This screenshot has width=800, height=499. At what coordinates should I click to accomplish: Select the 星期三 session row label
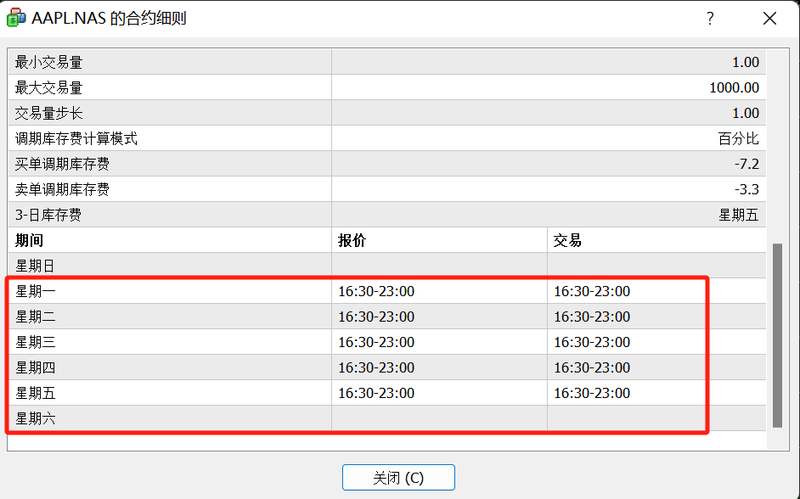coord(35,342)
